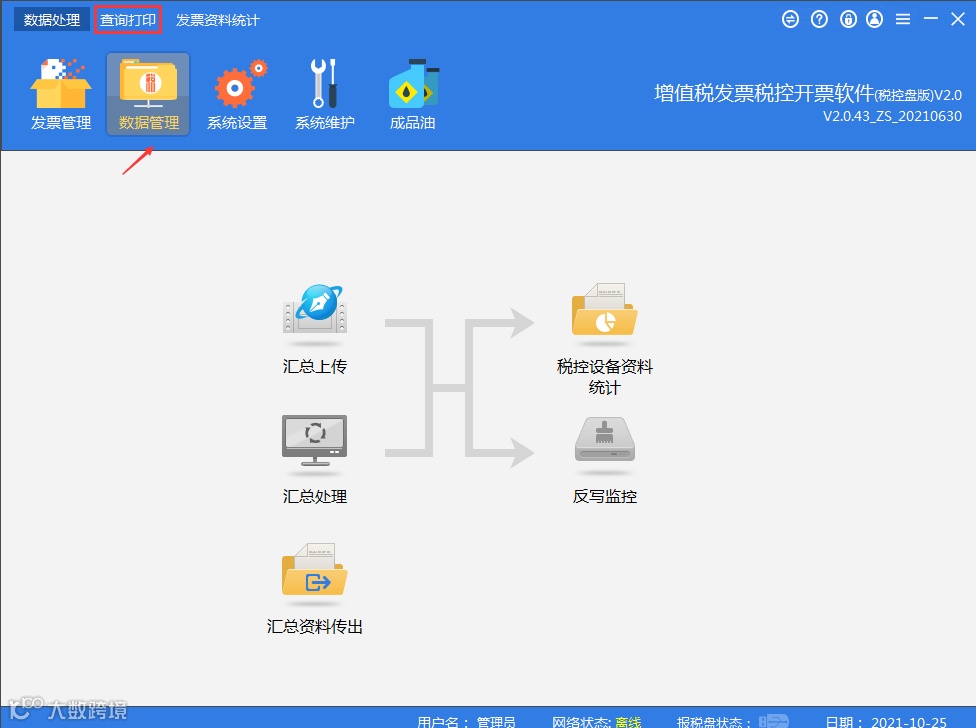Click the 税控设备资料统计 label
Screen dimensions: 976x728
(604, 377)
